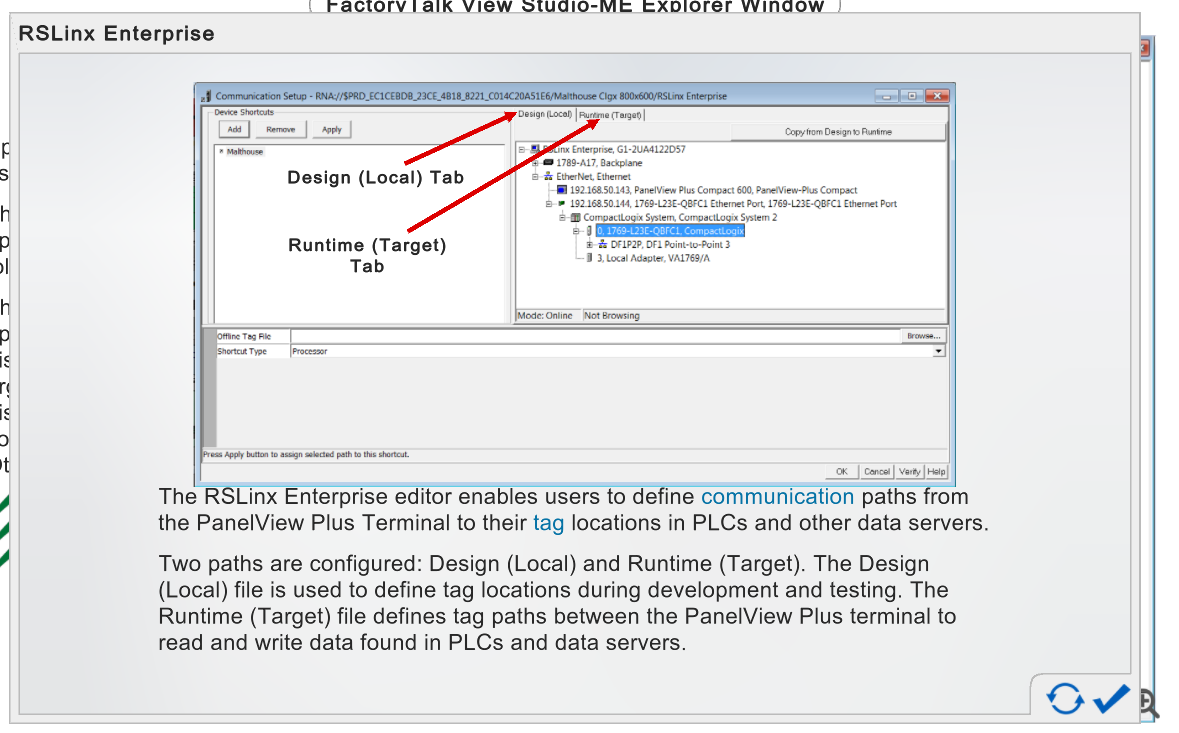The height and width of the screenshot is (733, 1179).
Task: Select '3, Local Adapter, VA1769/A' row
Action: 653,258
